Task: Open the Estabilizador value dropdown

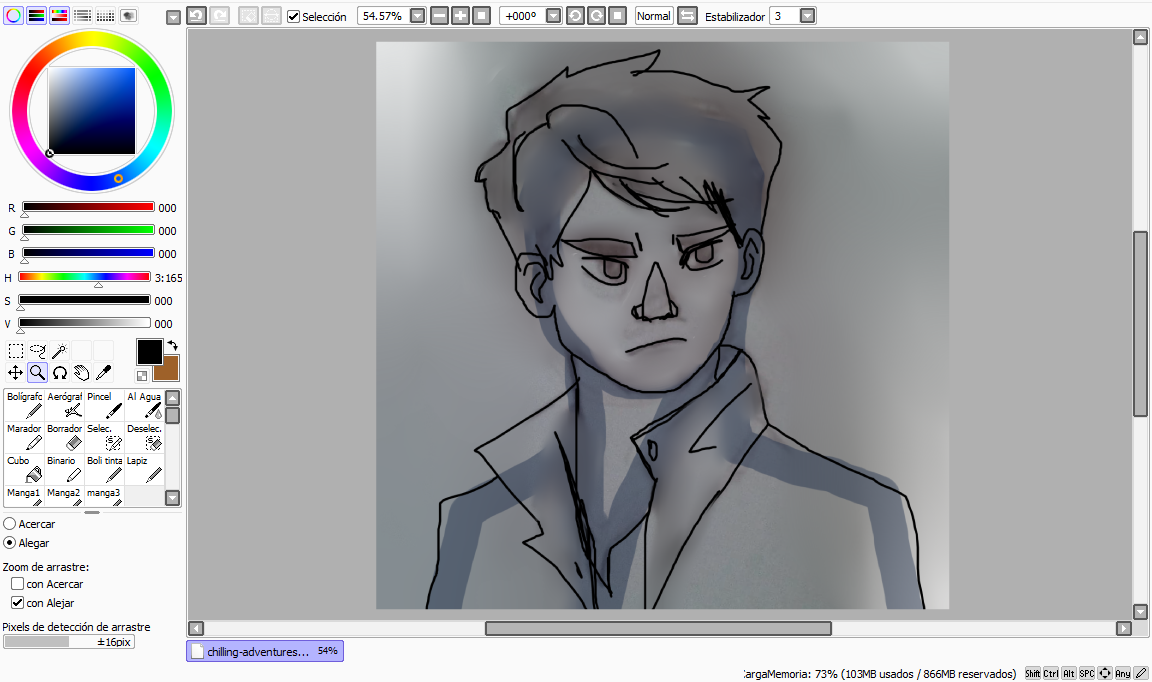Action: pyautogui.click(x=807, y=15)
